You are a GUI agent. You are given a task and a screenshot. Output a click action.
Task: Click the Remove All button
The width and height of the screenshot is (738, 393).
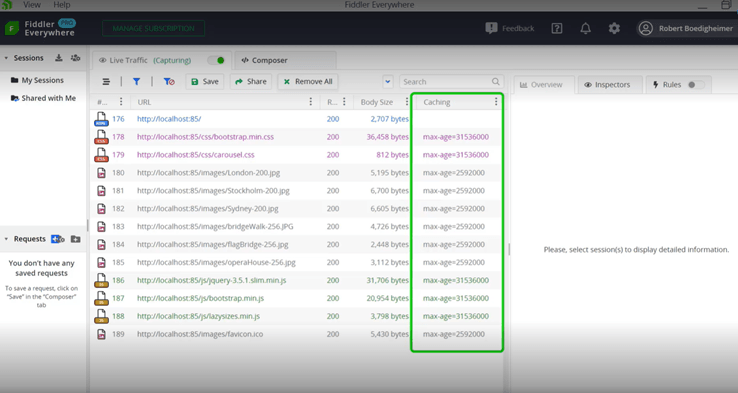click(308, 81)
